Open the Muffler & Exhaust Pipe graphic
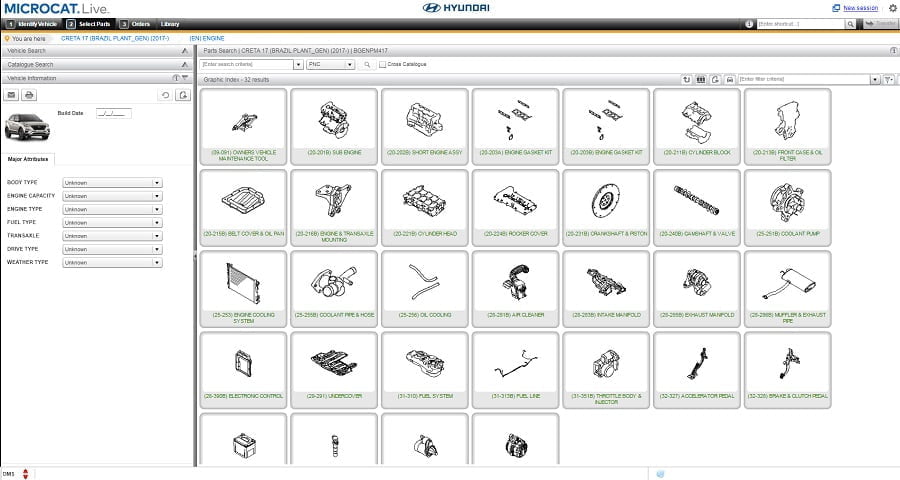Image resolution: width=900 pixels, height=480 pixels. click(788, 289)
